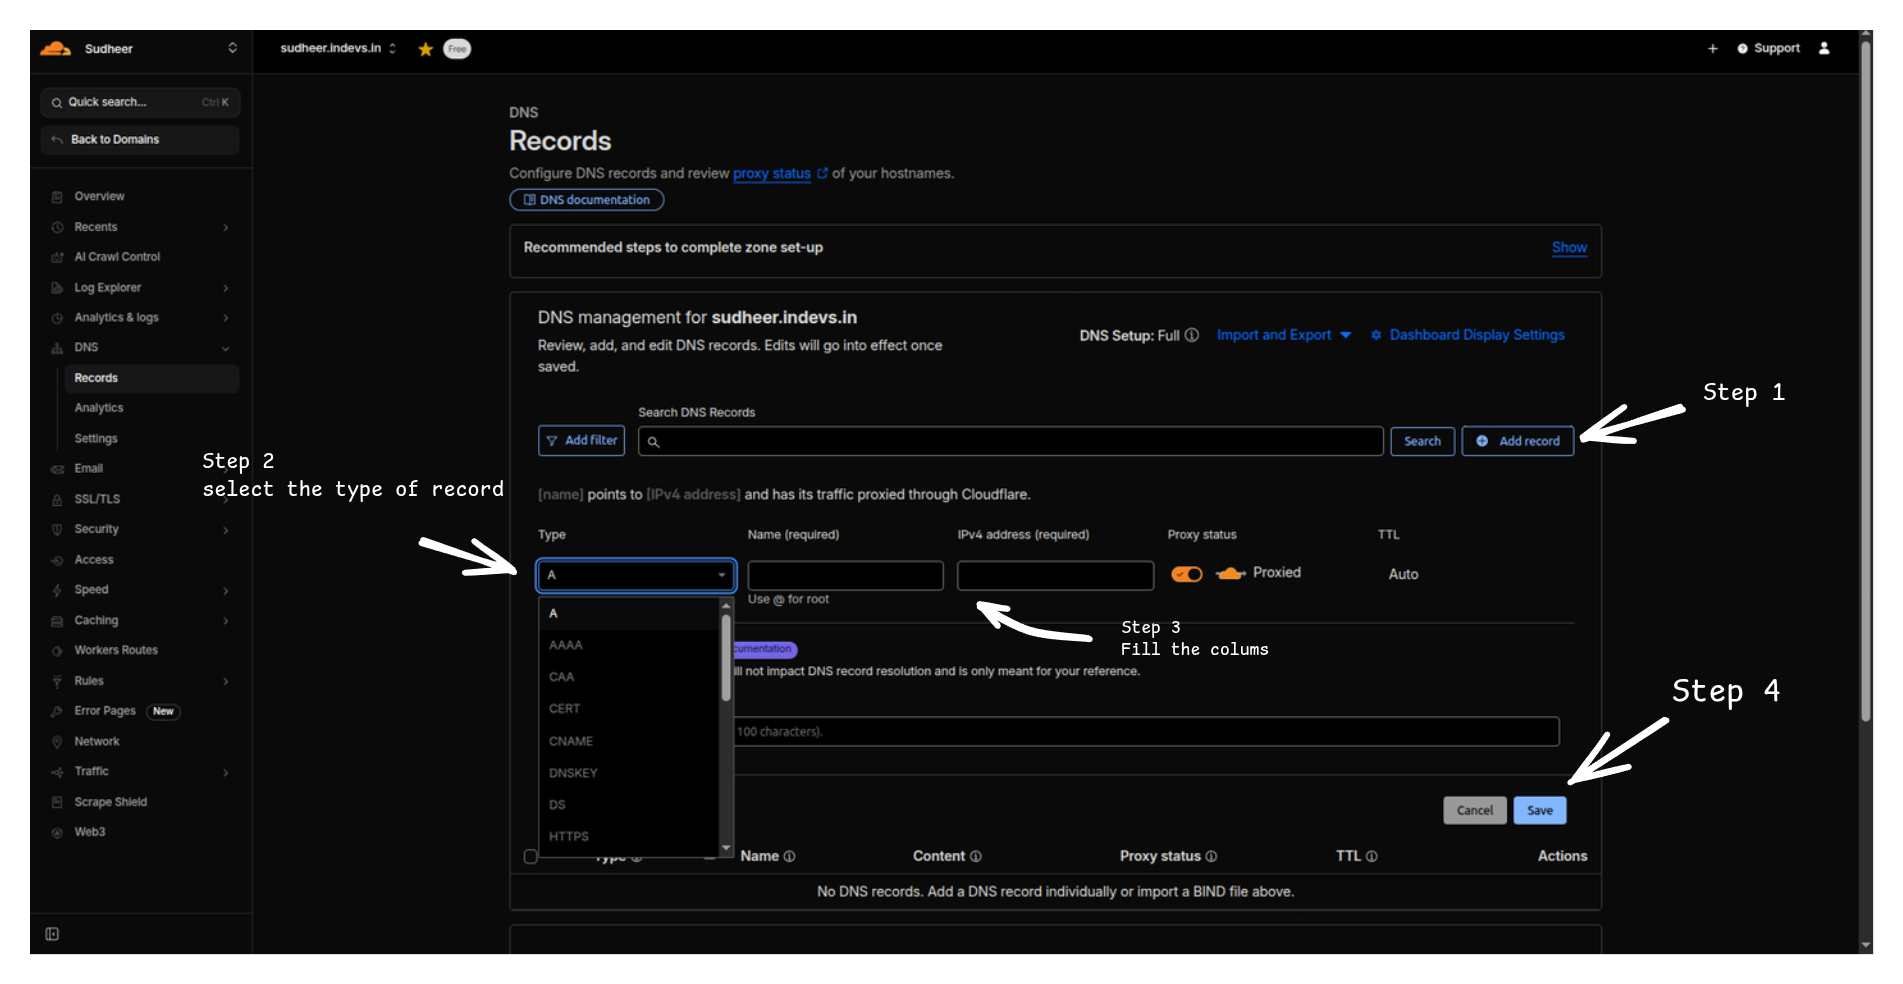Open the DNS documentation link
This screenshot has width=1903, height=984.
pos(587,200)
